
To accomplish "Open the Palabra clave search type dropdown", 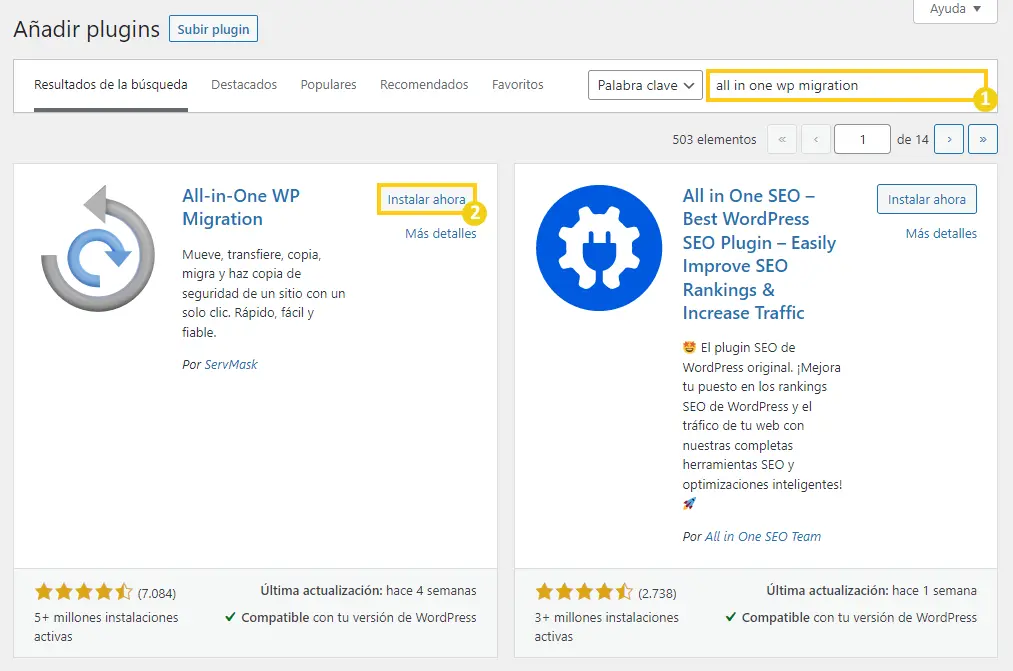I will pyautogui.click(x=645, y=85).
